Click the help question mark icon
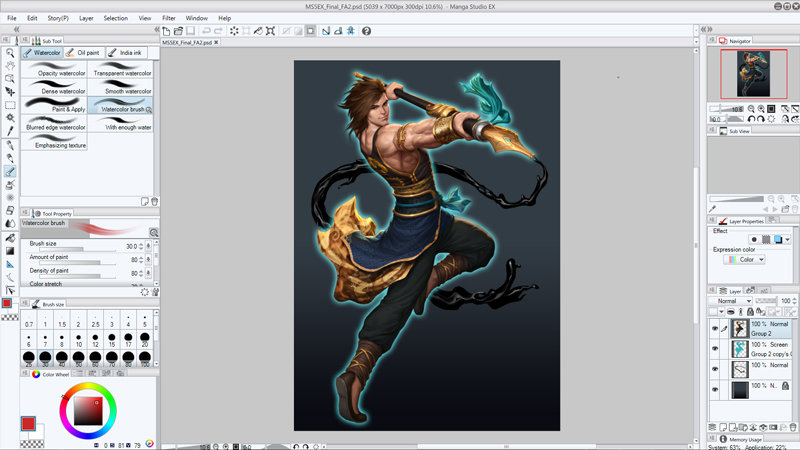Screen dimensions: 800x450 pyautogui.click(x=366, y=31)
